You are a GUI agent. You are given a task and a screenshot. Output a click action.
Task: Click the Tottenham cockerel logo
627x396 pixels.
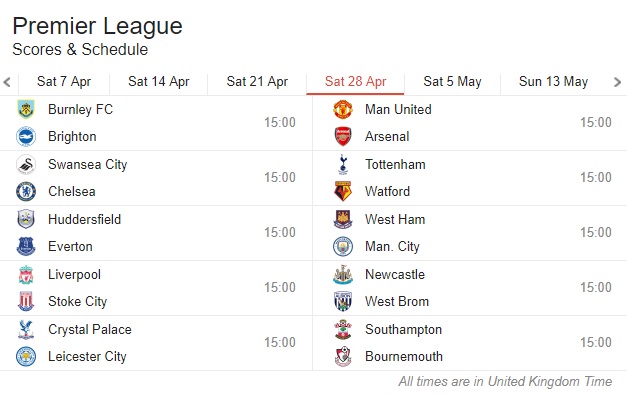(x=343, y=164)
